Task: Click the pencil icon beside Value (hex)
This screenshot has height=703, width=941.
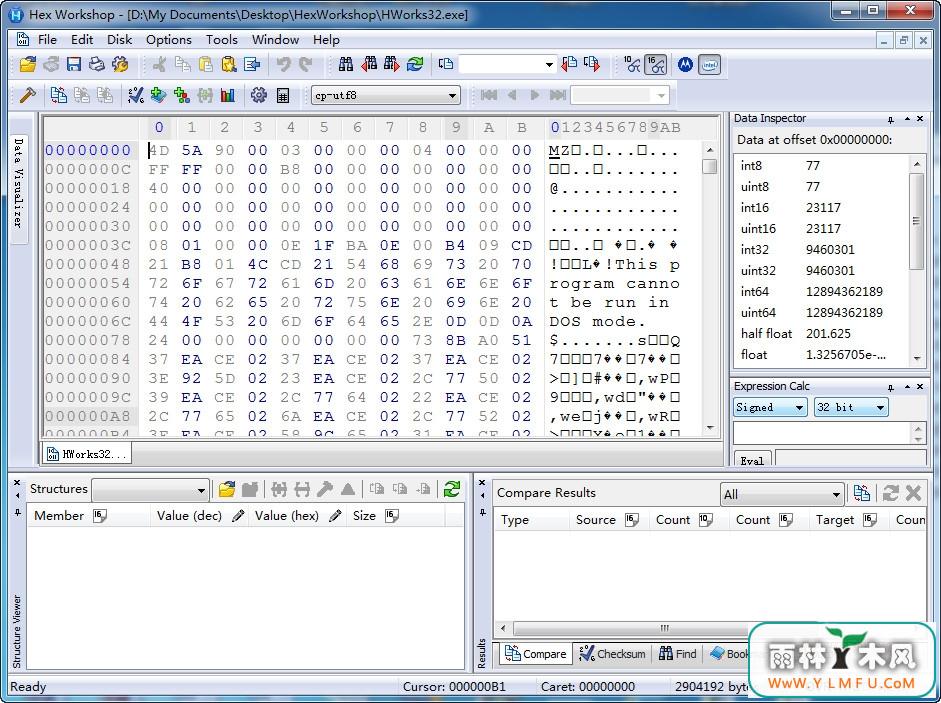Action: pos(335,516)
